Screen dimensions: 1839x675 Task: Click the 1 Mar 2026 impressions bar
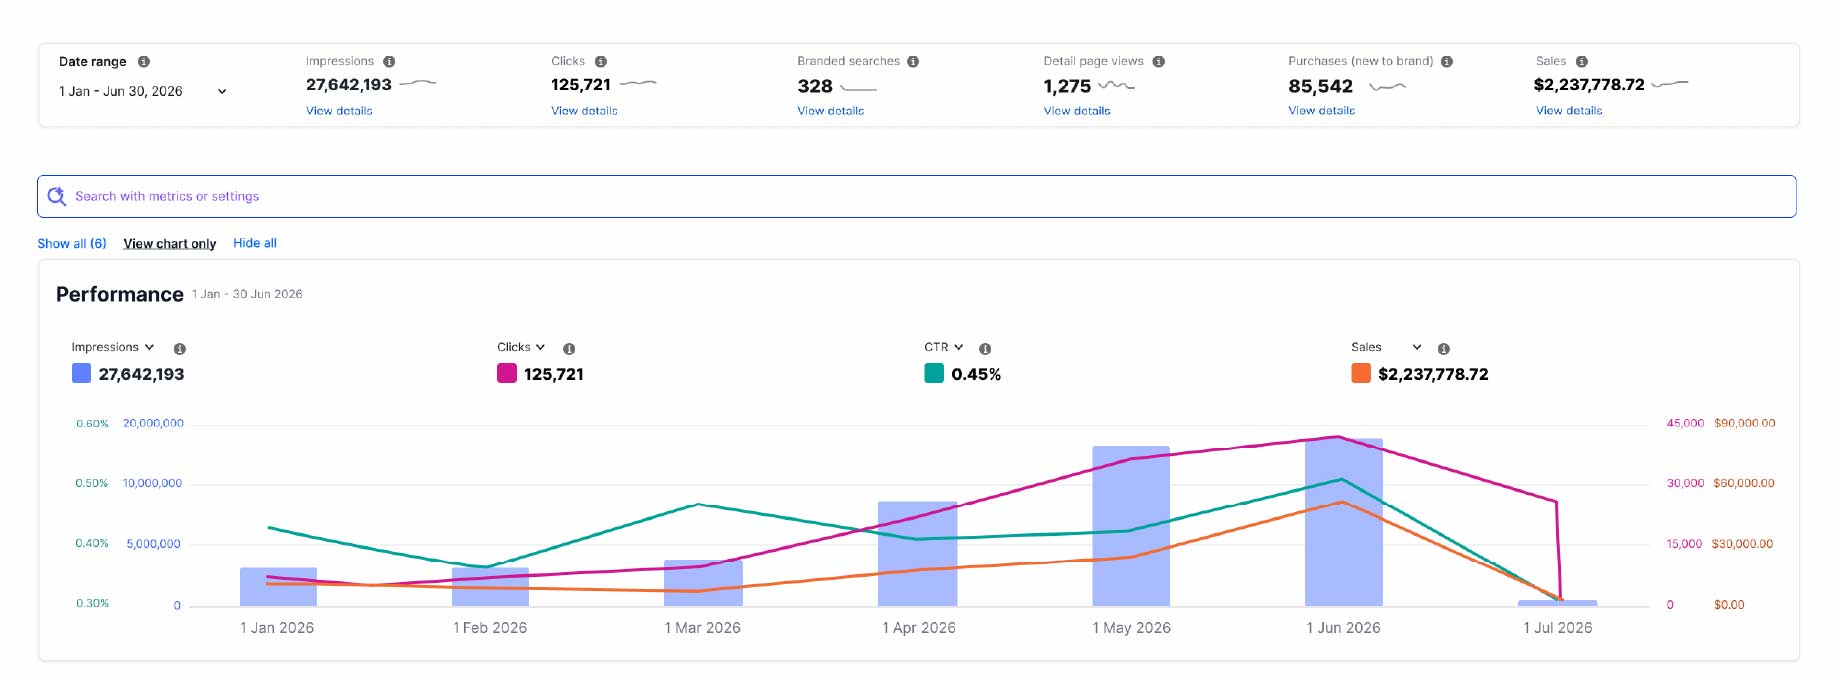click(x=703, y=583)
